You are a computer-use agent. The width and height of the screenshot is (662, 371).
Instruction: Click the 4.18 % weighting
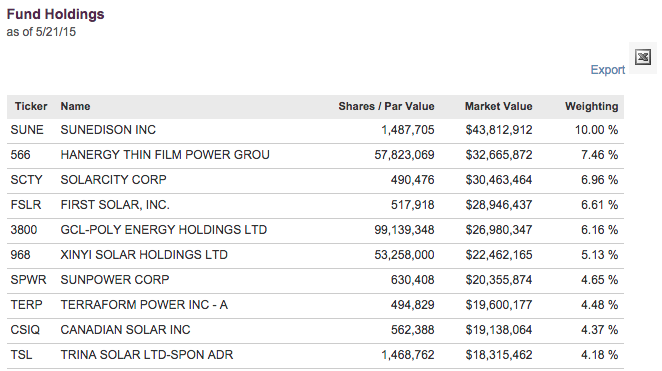600,354
